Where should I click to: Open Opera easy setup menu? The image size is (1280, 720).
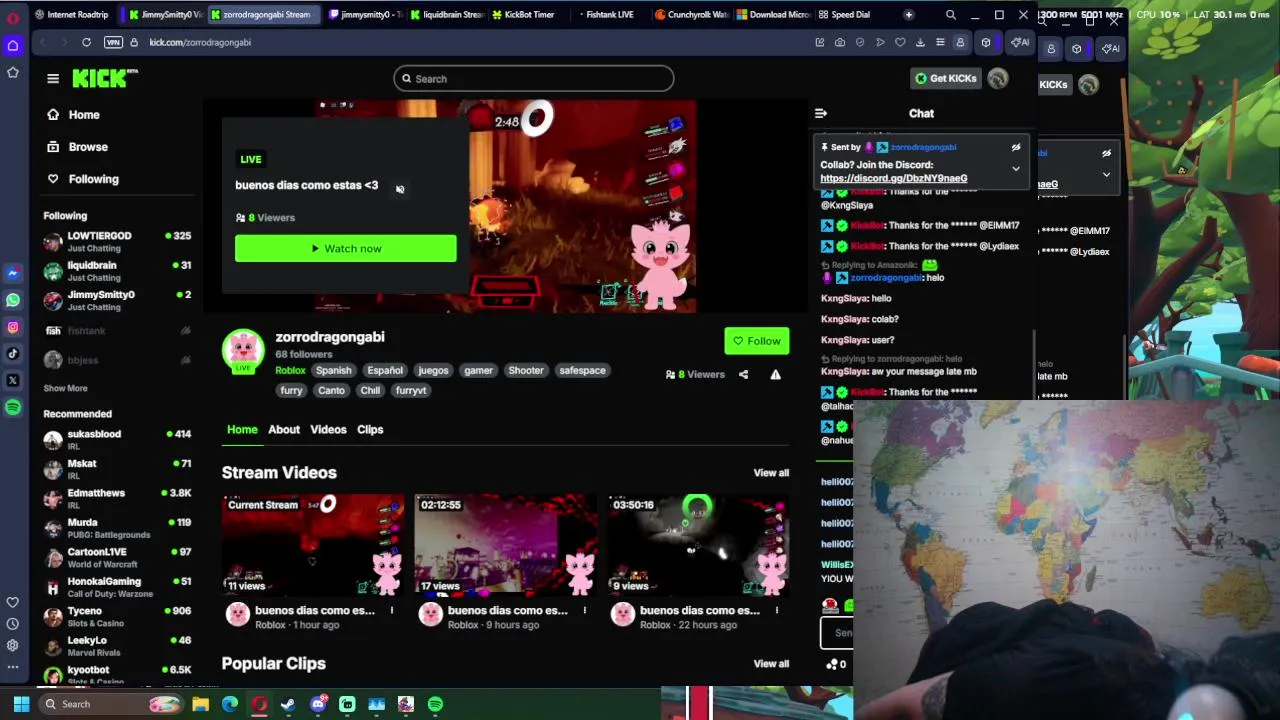940,42
